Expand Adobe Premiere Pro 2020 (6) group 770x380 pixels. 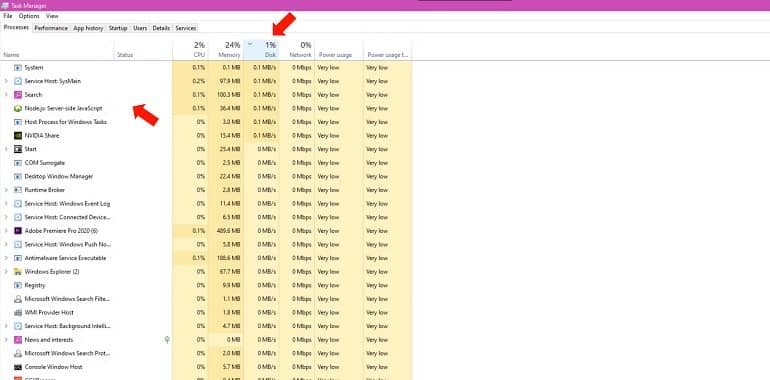(6, 231)
